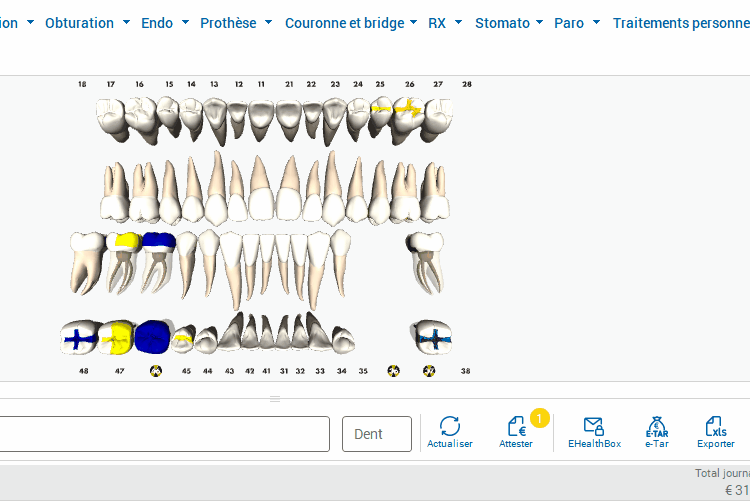Click the panel splitter handle below the chart
The width and height of the screenshot is (750, 501).
pyautogui.click(x=275, y=399)
